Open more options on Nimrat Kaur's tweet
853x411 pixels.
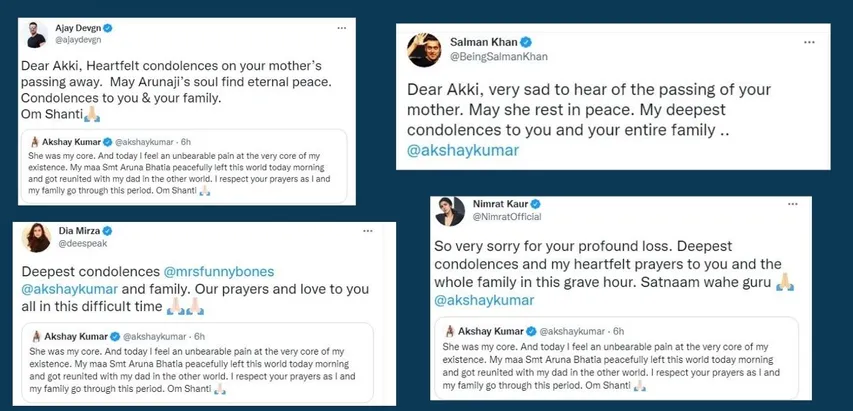[x=793, y=204]
